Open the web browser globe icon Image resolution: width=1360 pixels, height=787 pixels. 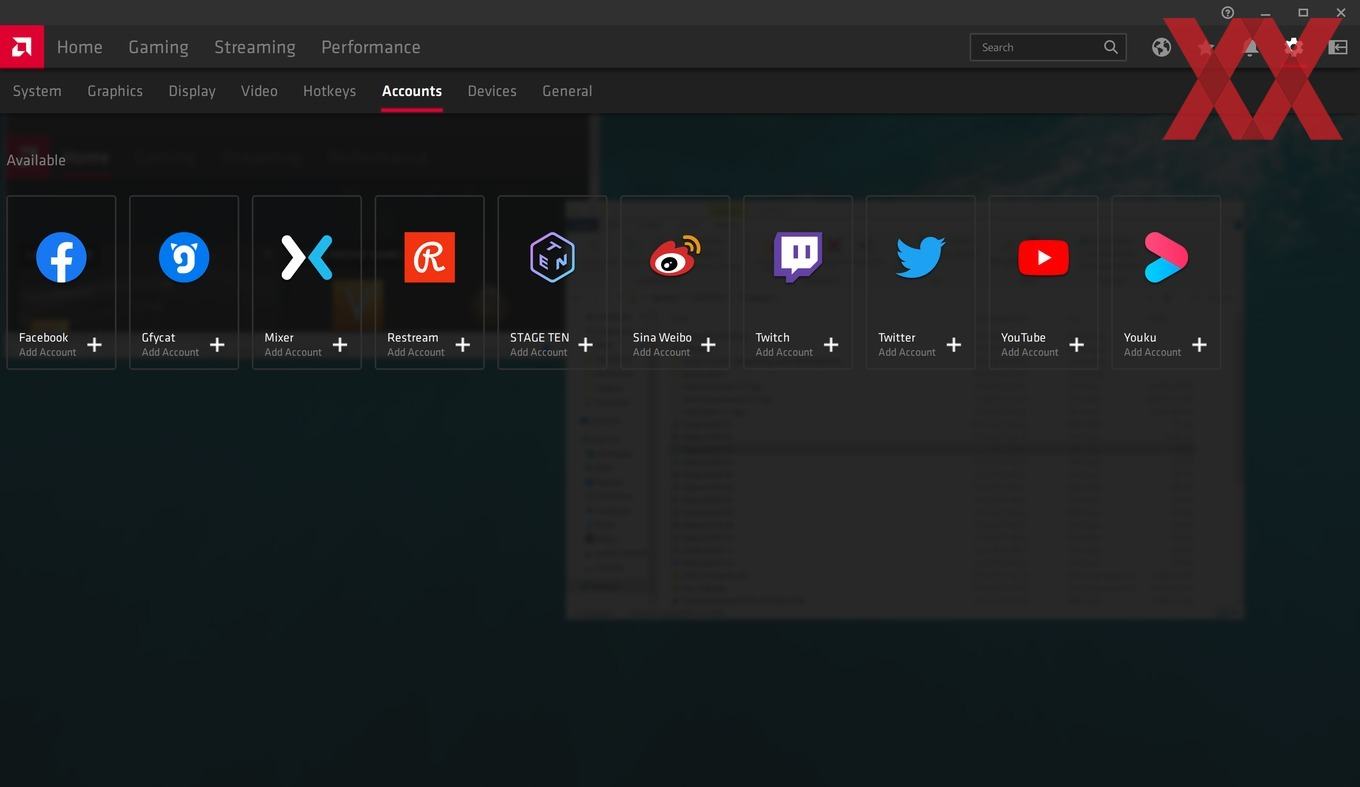coord(1161,47)
